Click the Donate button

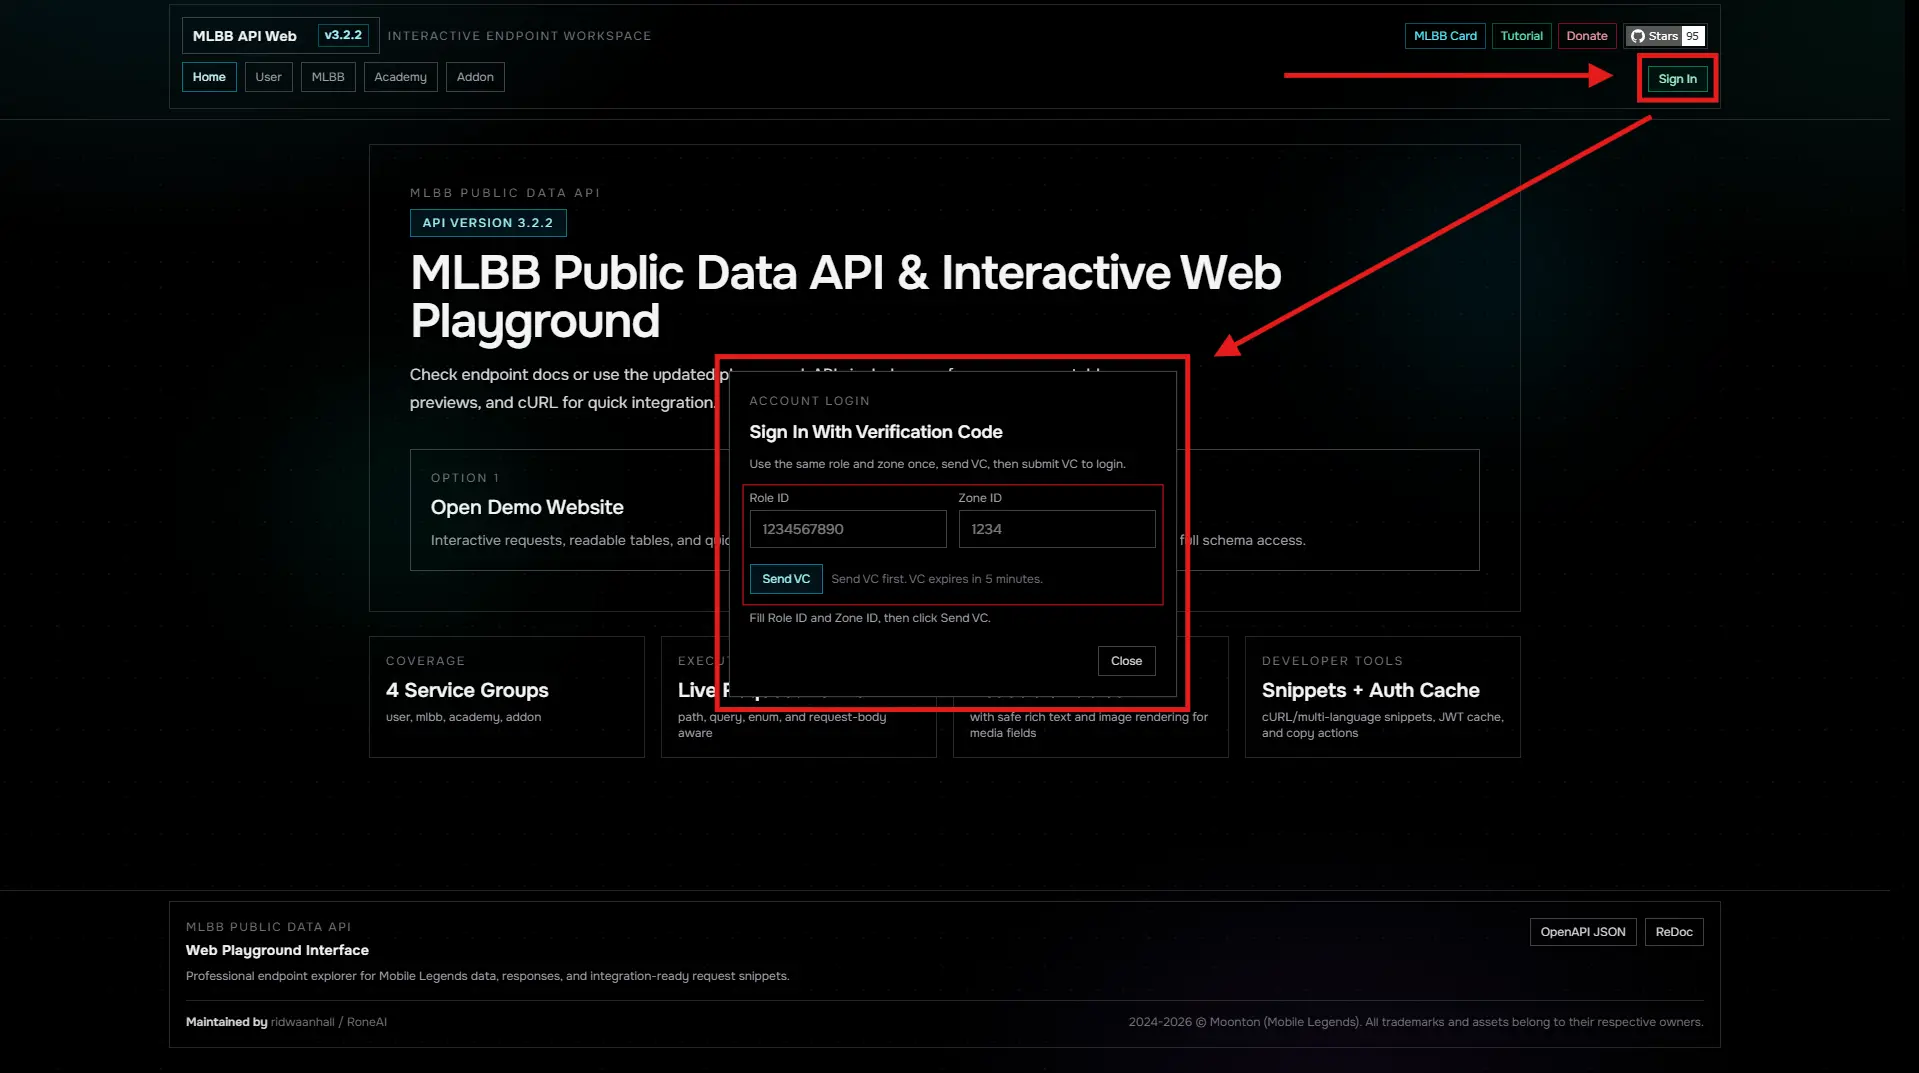(x=1586, y=36)
